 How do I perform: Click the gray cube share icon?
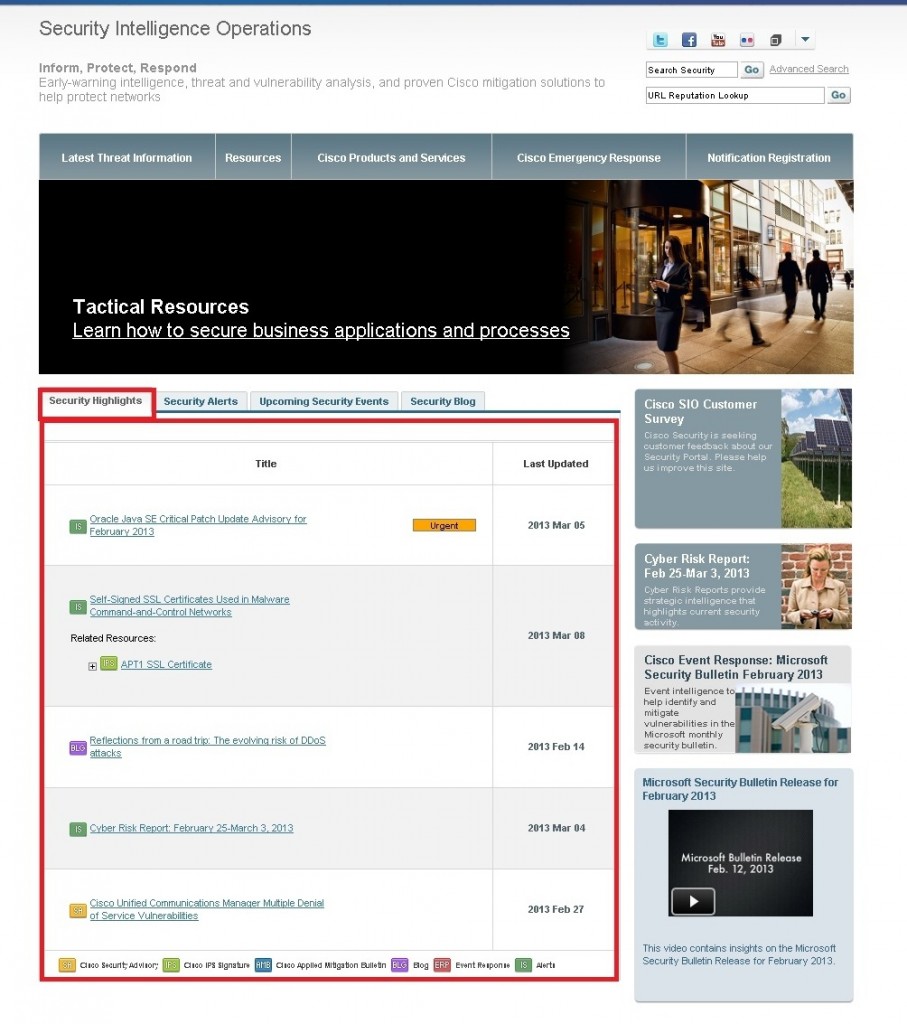click(x=776, y=40)
